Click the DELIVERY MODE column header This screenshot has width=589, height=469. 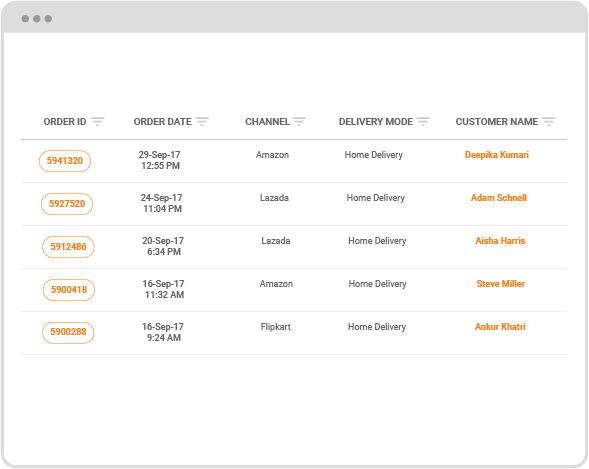376,122
